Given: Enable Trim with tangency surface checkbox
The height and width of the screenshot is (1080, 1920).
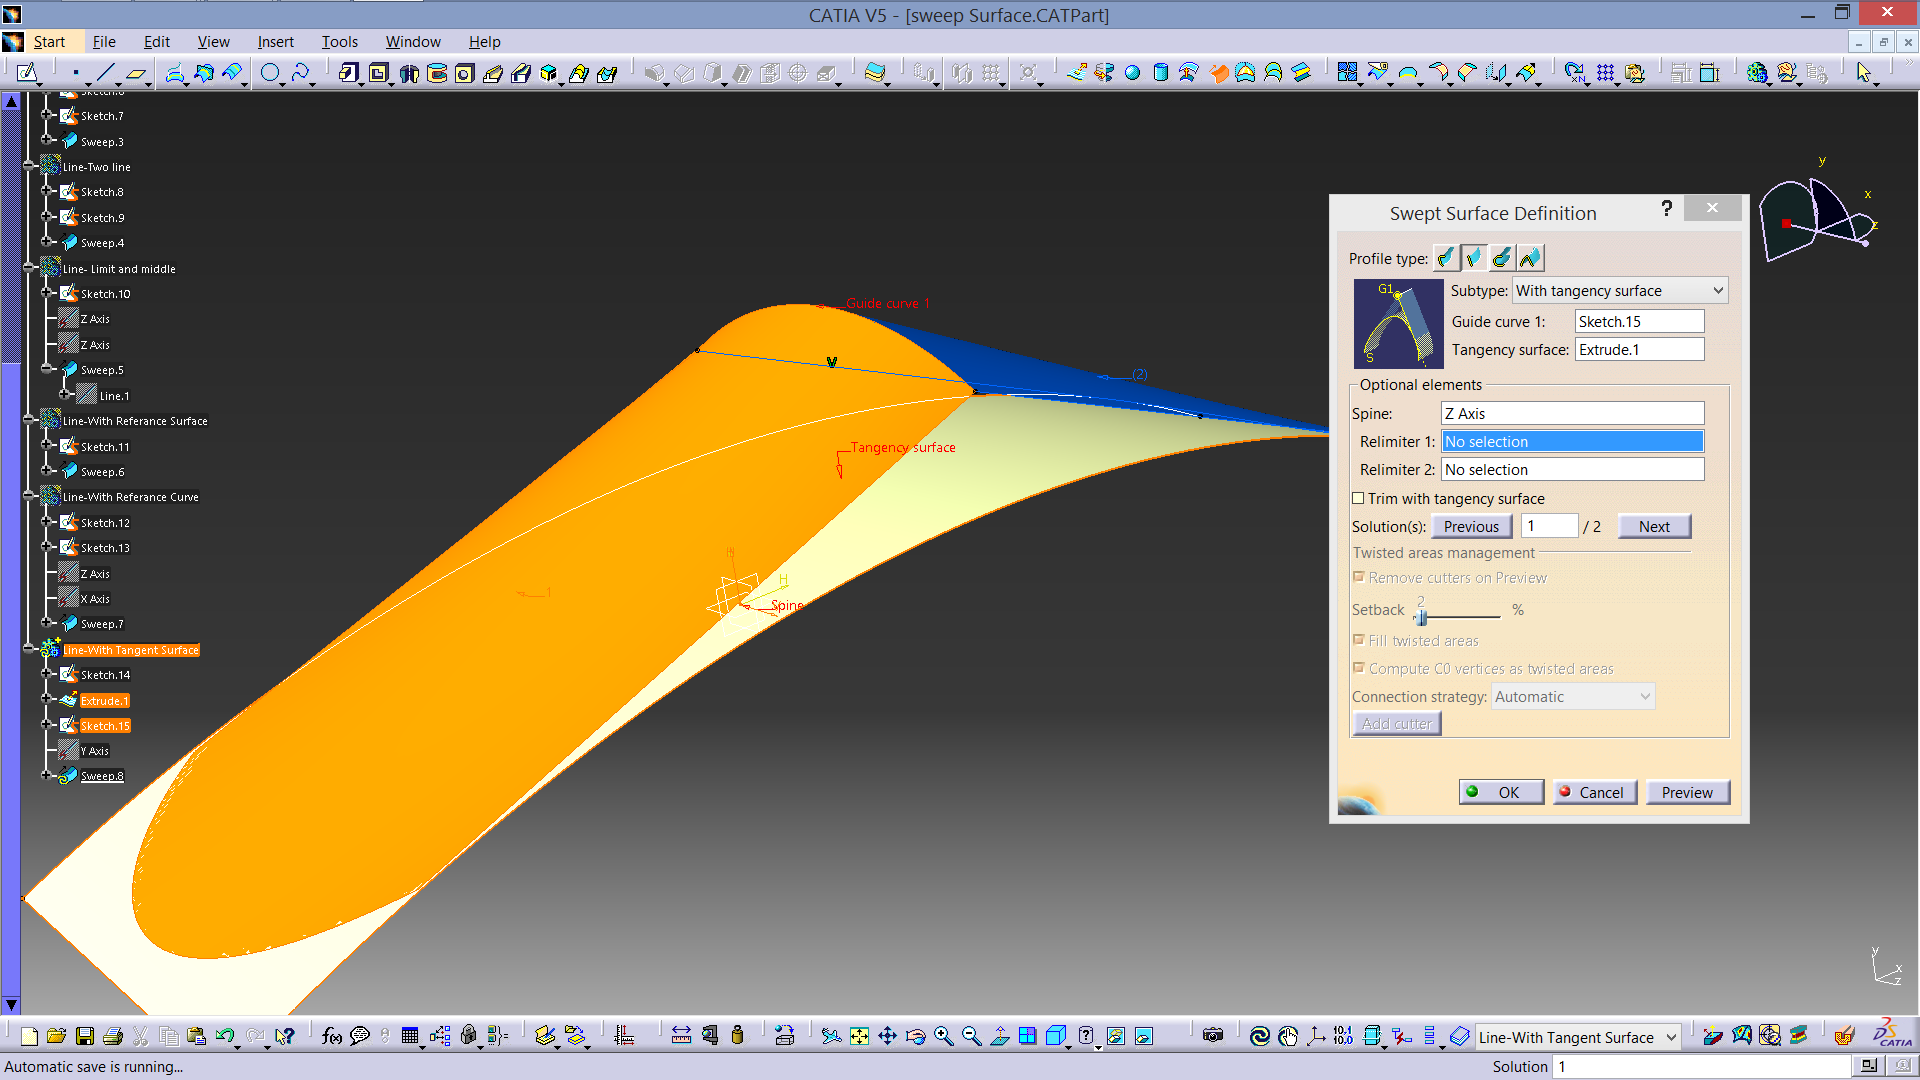Looking at the screenshot, I should 1358,498.
